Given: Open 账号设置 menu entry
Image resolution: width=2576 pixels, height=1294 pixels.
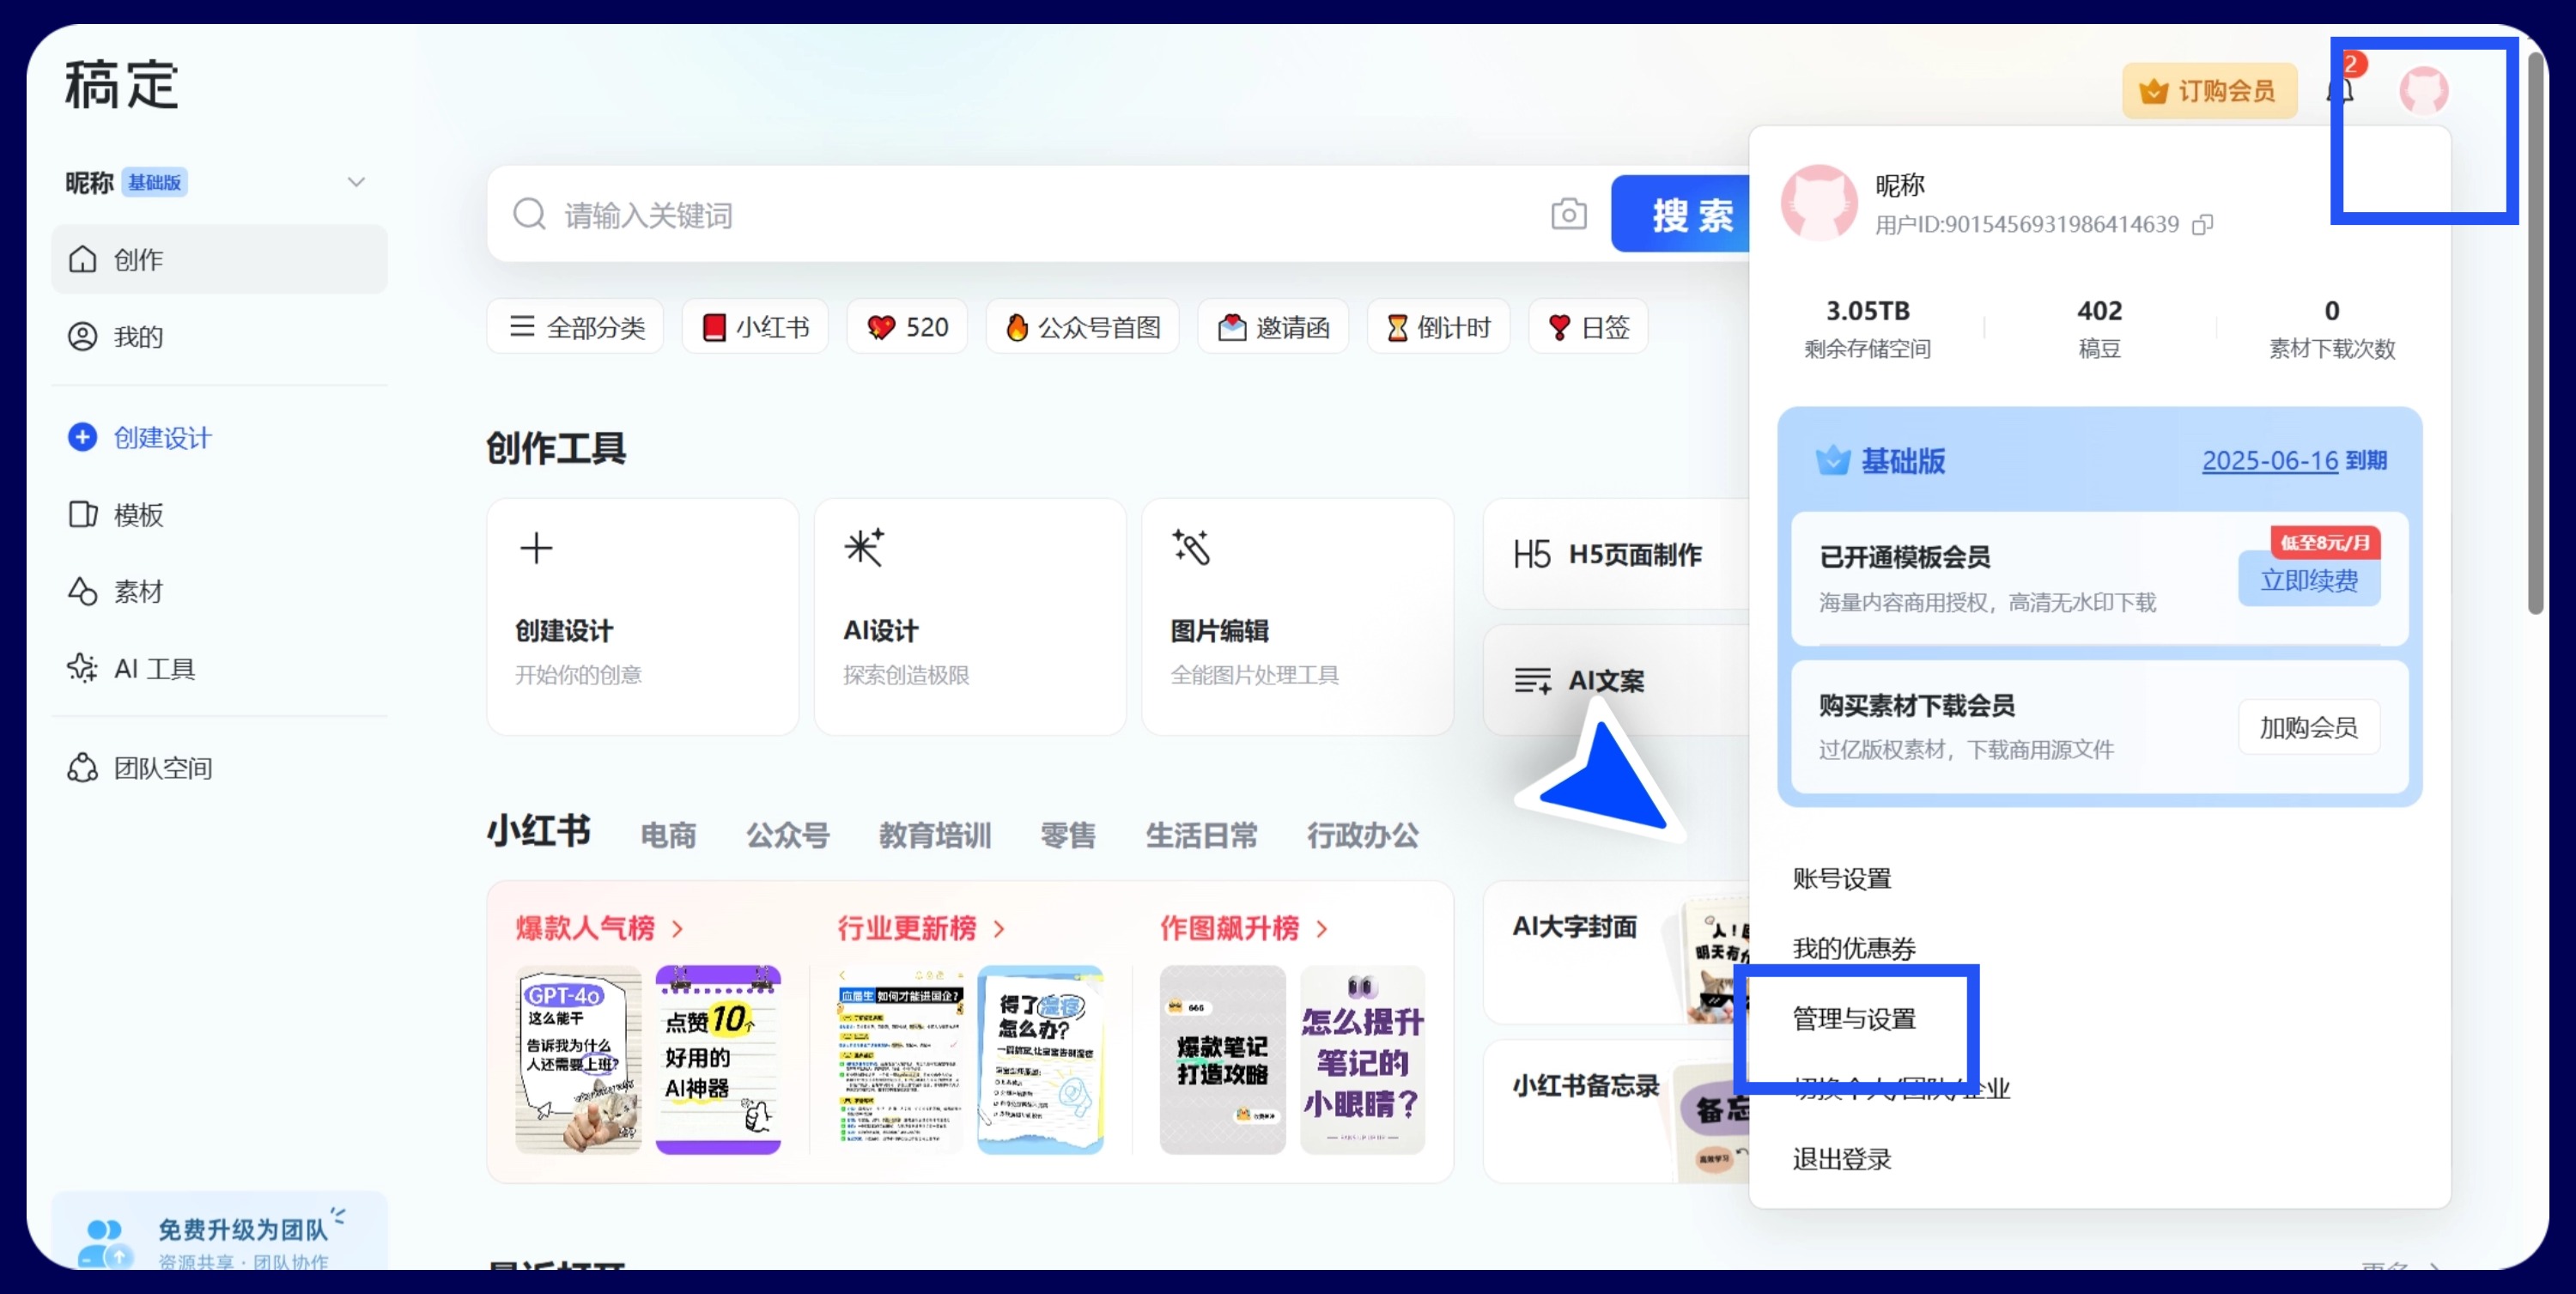Looking at the screenshot, I should (x=1842, y=878).
